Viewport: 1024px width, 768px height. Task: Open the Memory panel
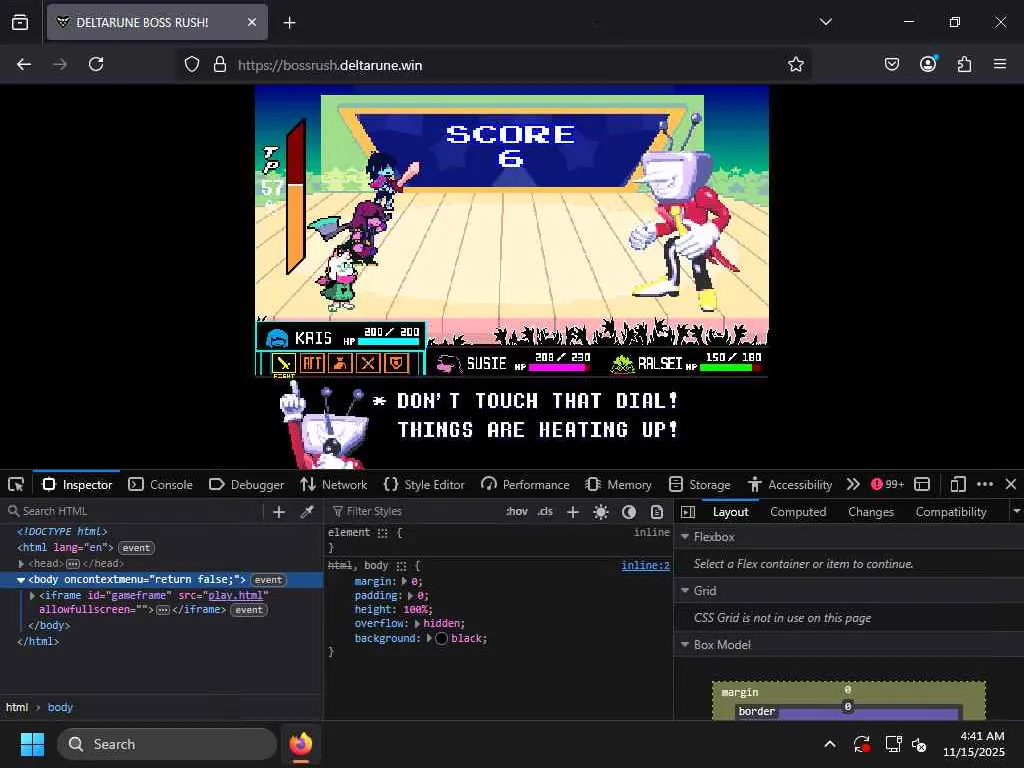pos(618,485)
